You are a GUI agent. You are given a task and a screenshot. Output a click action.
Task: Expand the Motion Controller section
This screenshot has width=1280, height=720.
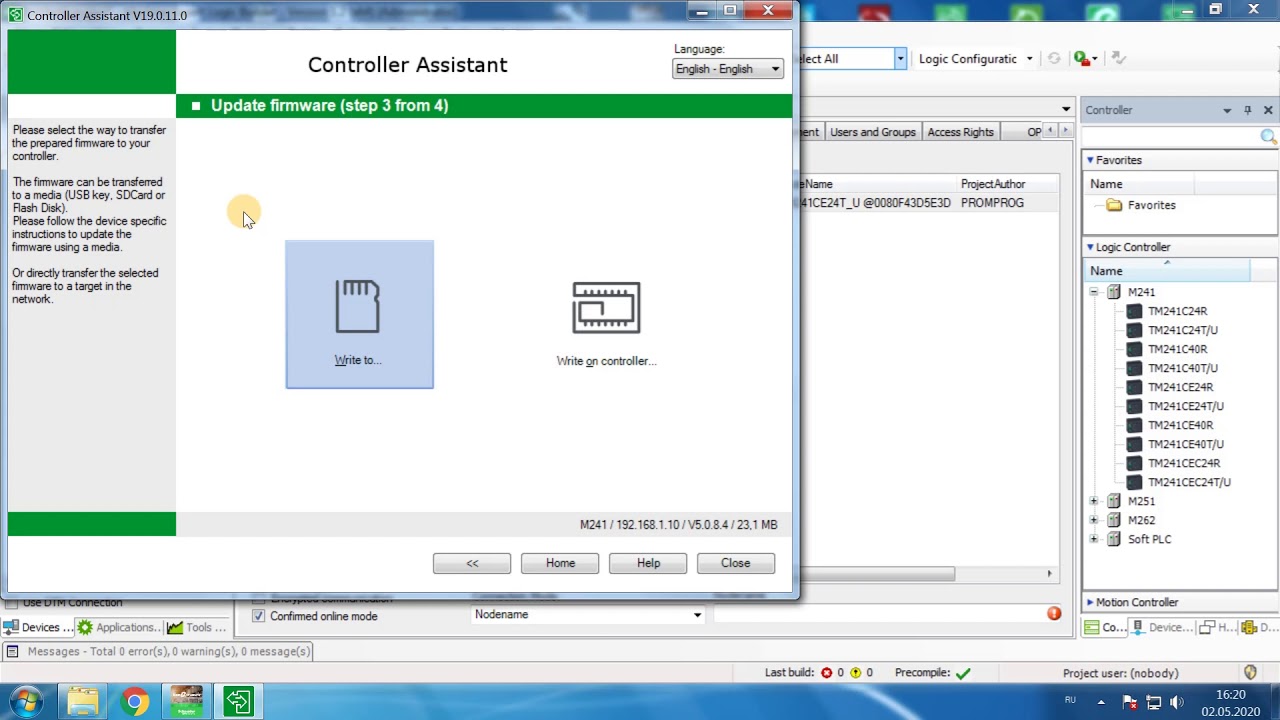[x=1090, y=602]
